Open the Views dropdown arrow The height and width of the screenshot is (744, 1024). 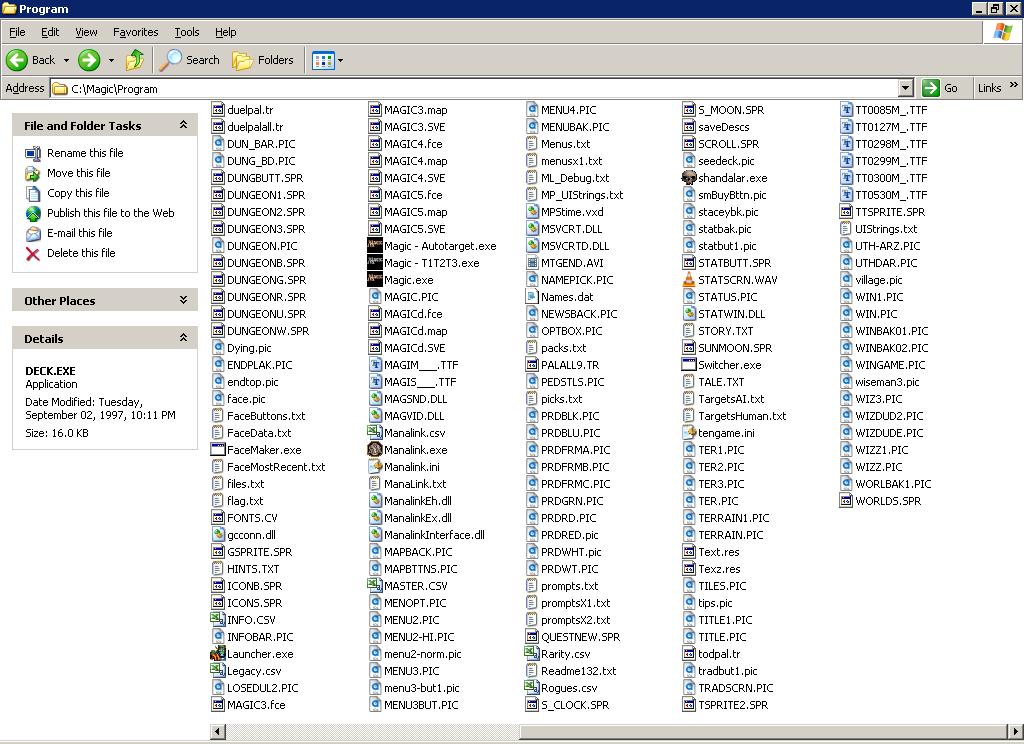340,61
